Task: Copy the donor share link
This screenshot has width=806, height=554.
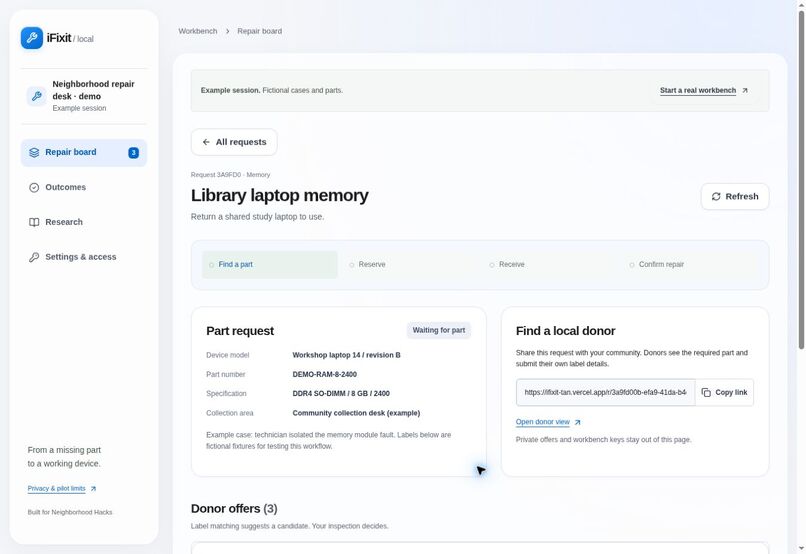Action: click(x=724, y=393)
